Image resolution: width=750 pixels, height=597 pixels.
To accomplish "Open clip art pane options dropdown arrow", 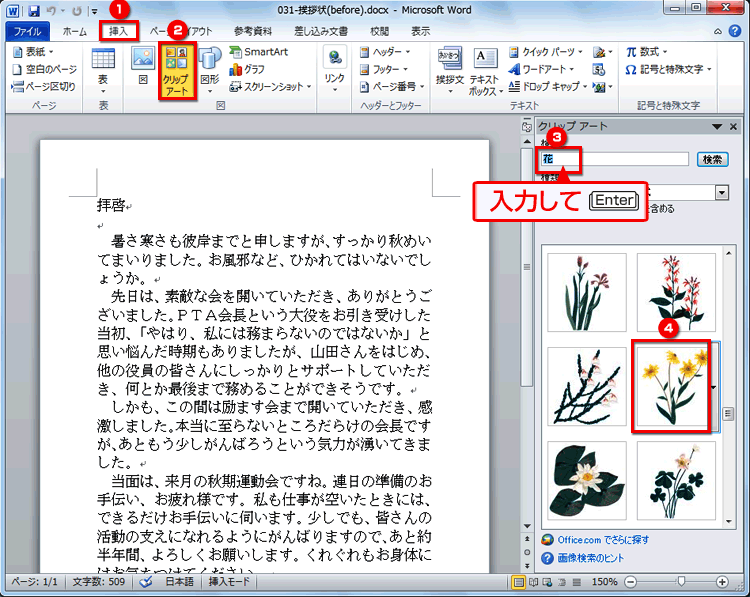I will point(717,126).
